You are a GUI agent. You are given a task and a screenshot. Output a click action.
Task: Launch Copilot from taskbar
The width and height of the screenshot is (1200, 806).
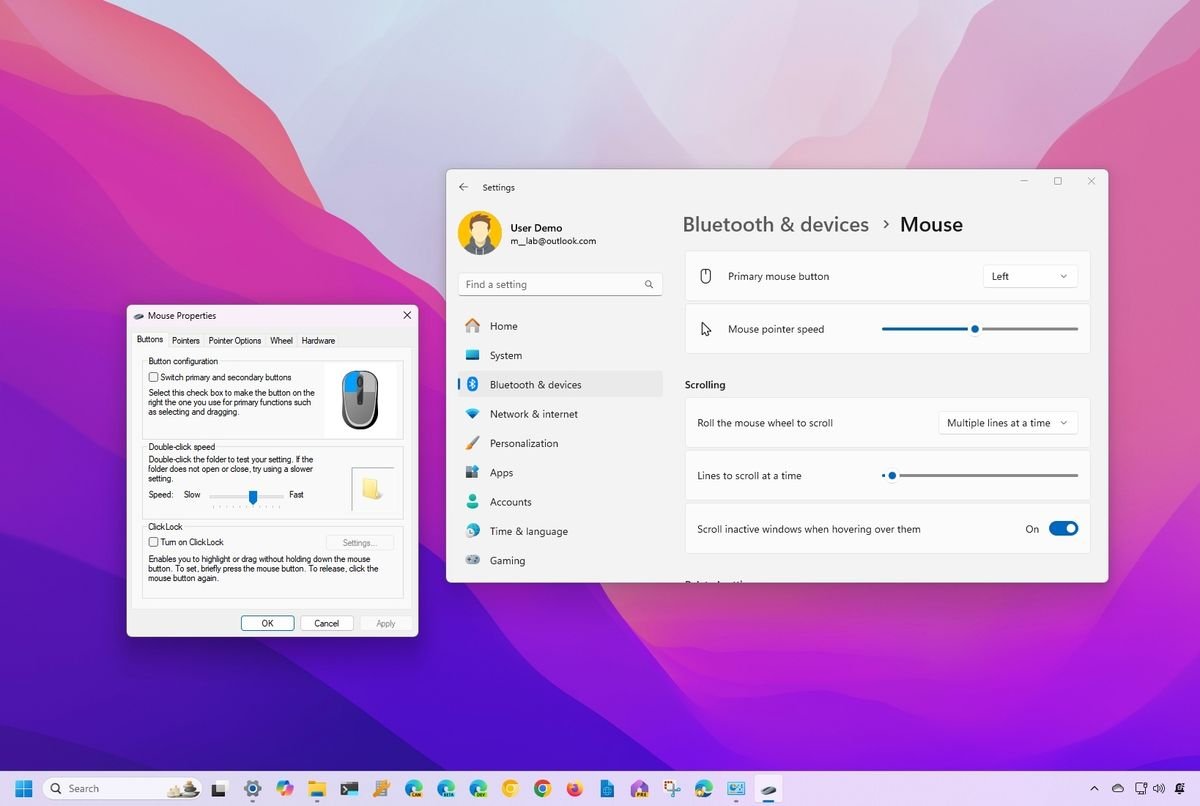[285, 788]
